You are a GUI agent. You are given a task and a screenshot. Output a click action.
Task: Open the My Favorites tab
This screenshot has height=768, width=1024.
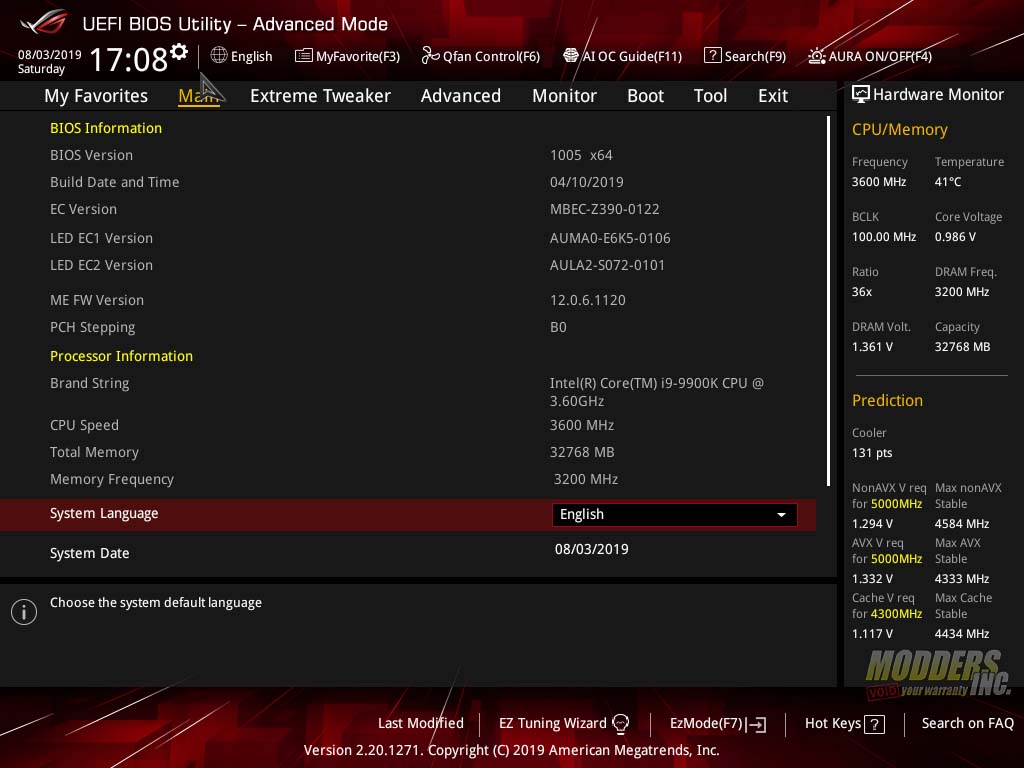pyautogui.click(x=96, y=96)
